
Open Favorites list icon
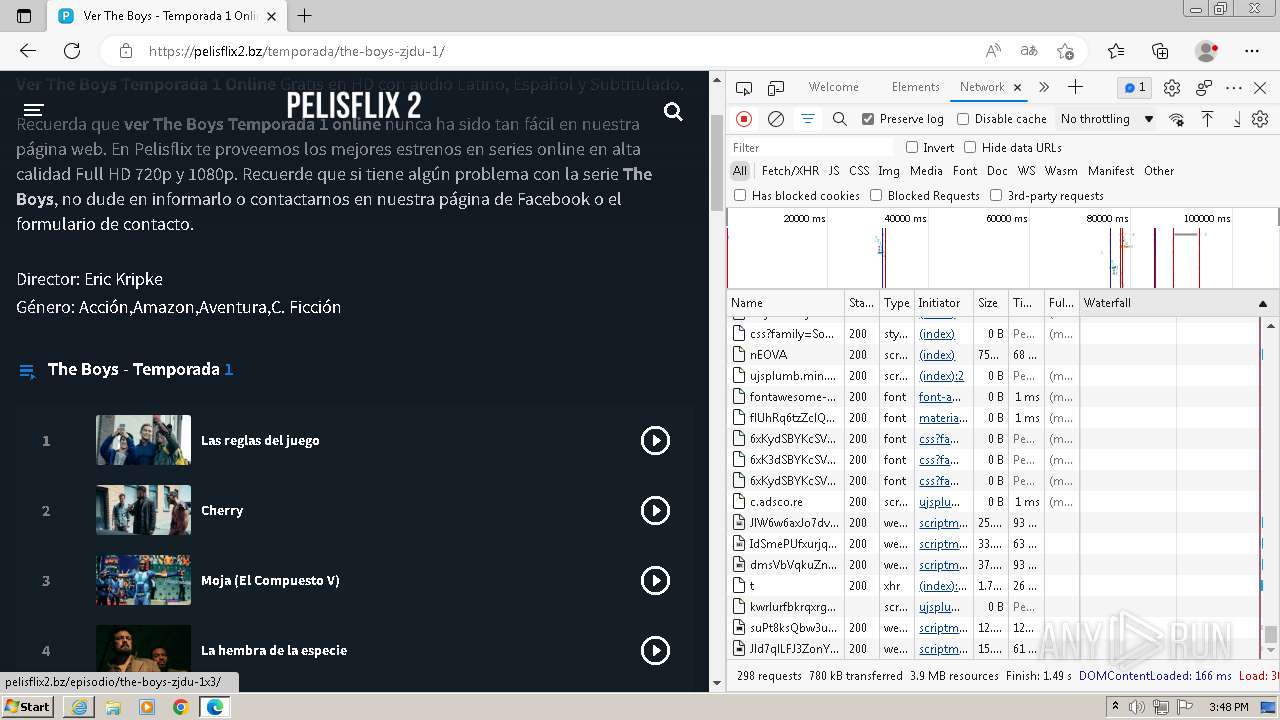(x=1116, y=51)
